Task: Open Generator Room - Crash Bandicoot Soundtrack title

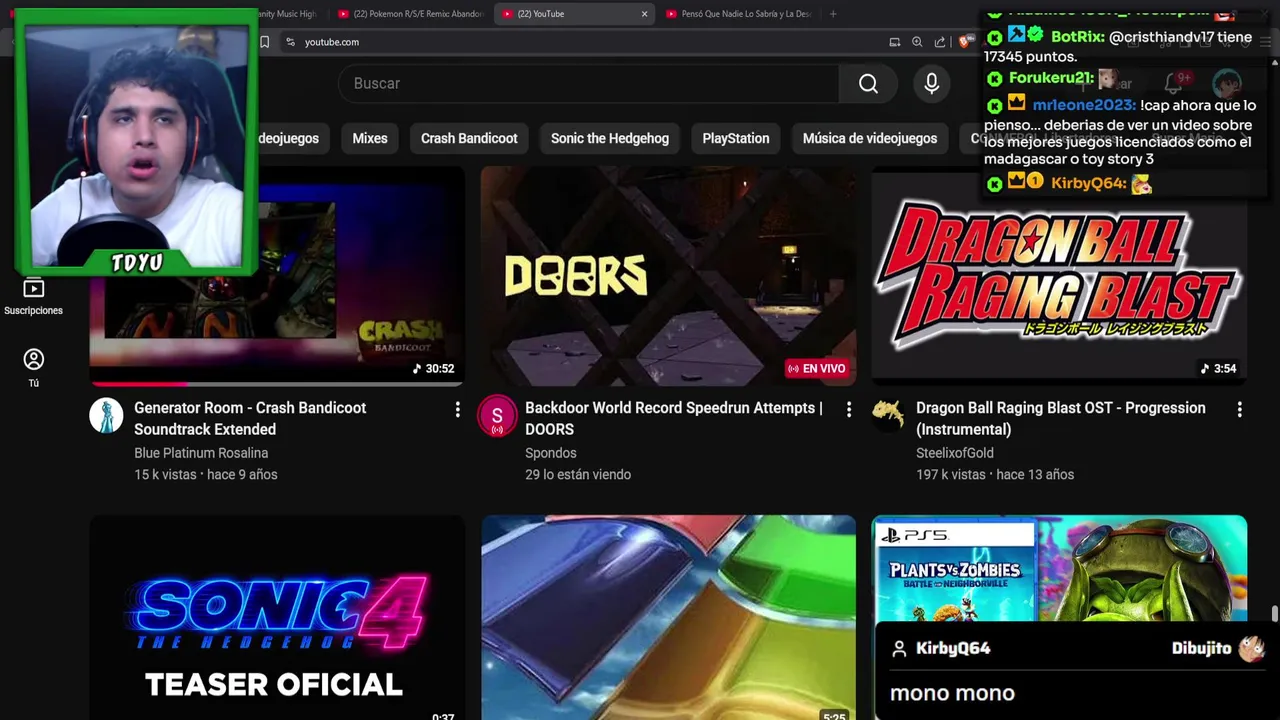Action: click(250, 419)
